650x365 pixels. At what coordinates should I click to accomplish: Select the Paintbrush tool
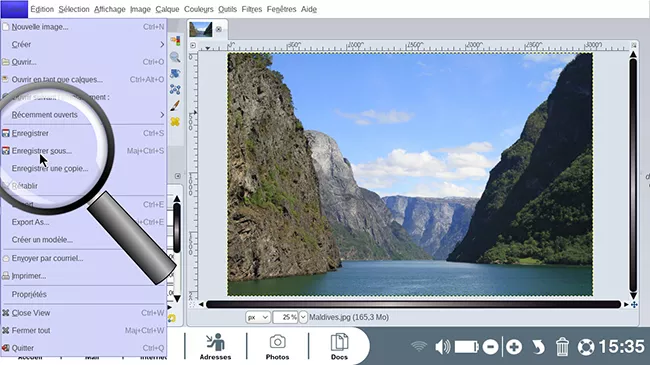click(x=175, y=105)
